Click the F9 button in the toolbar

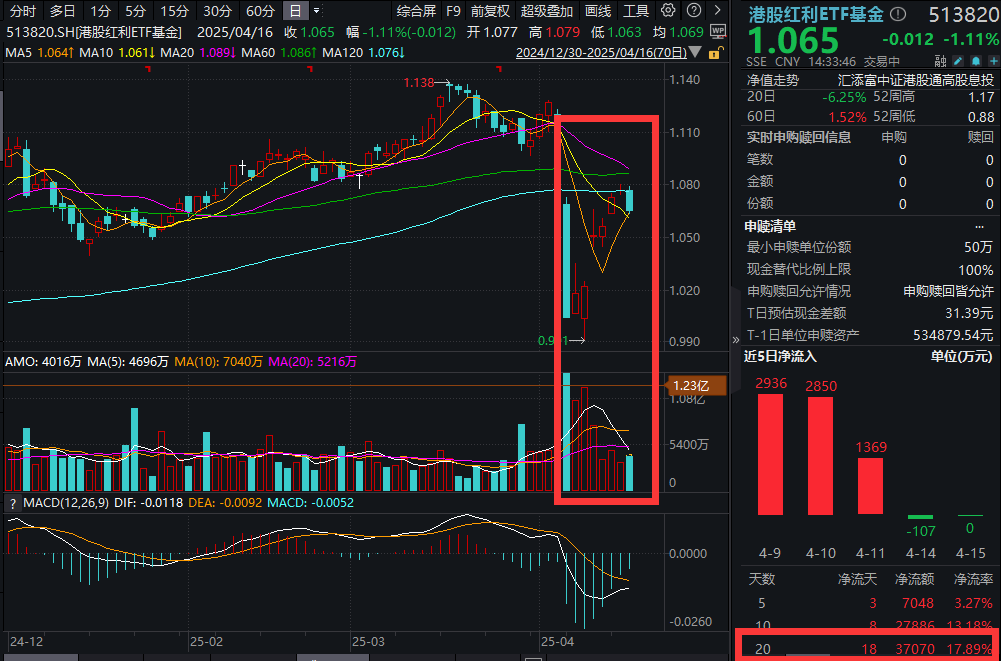coord(454,11)
